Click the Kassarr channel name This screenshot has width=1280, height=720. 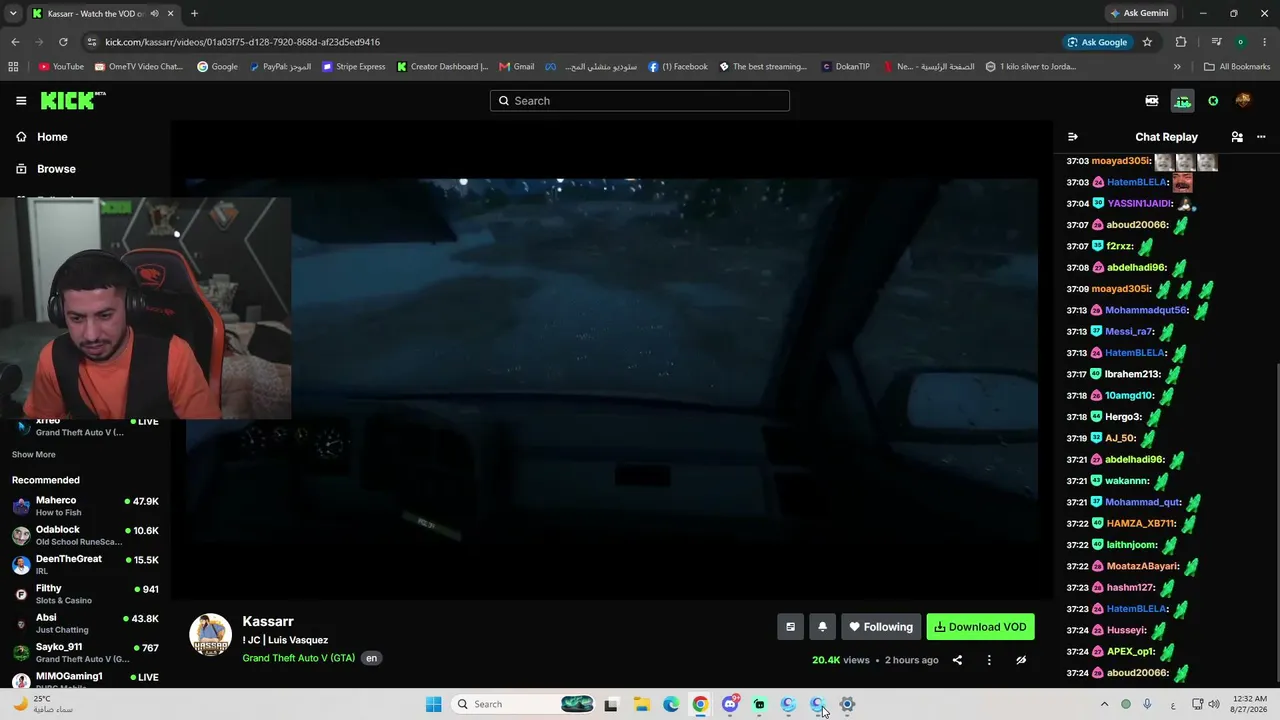point(268,621)
